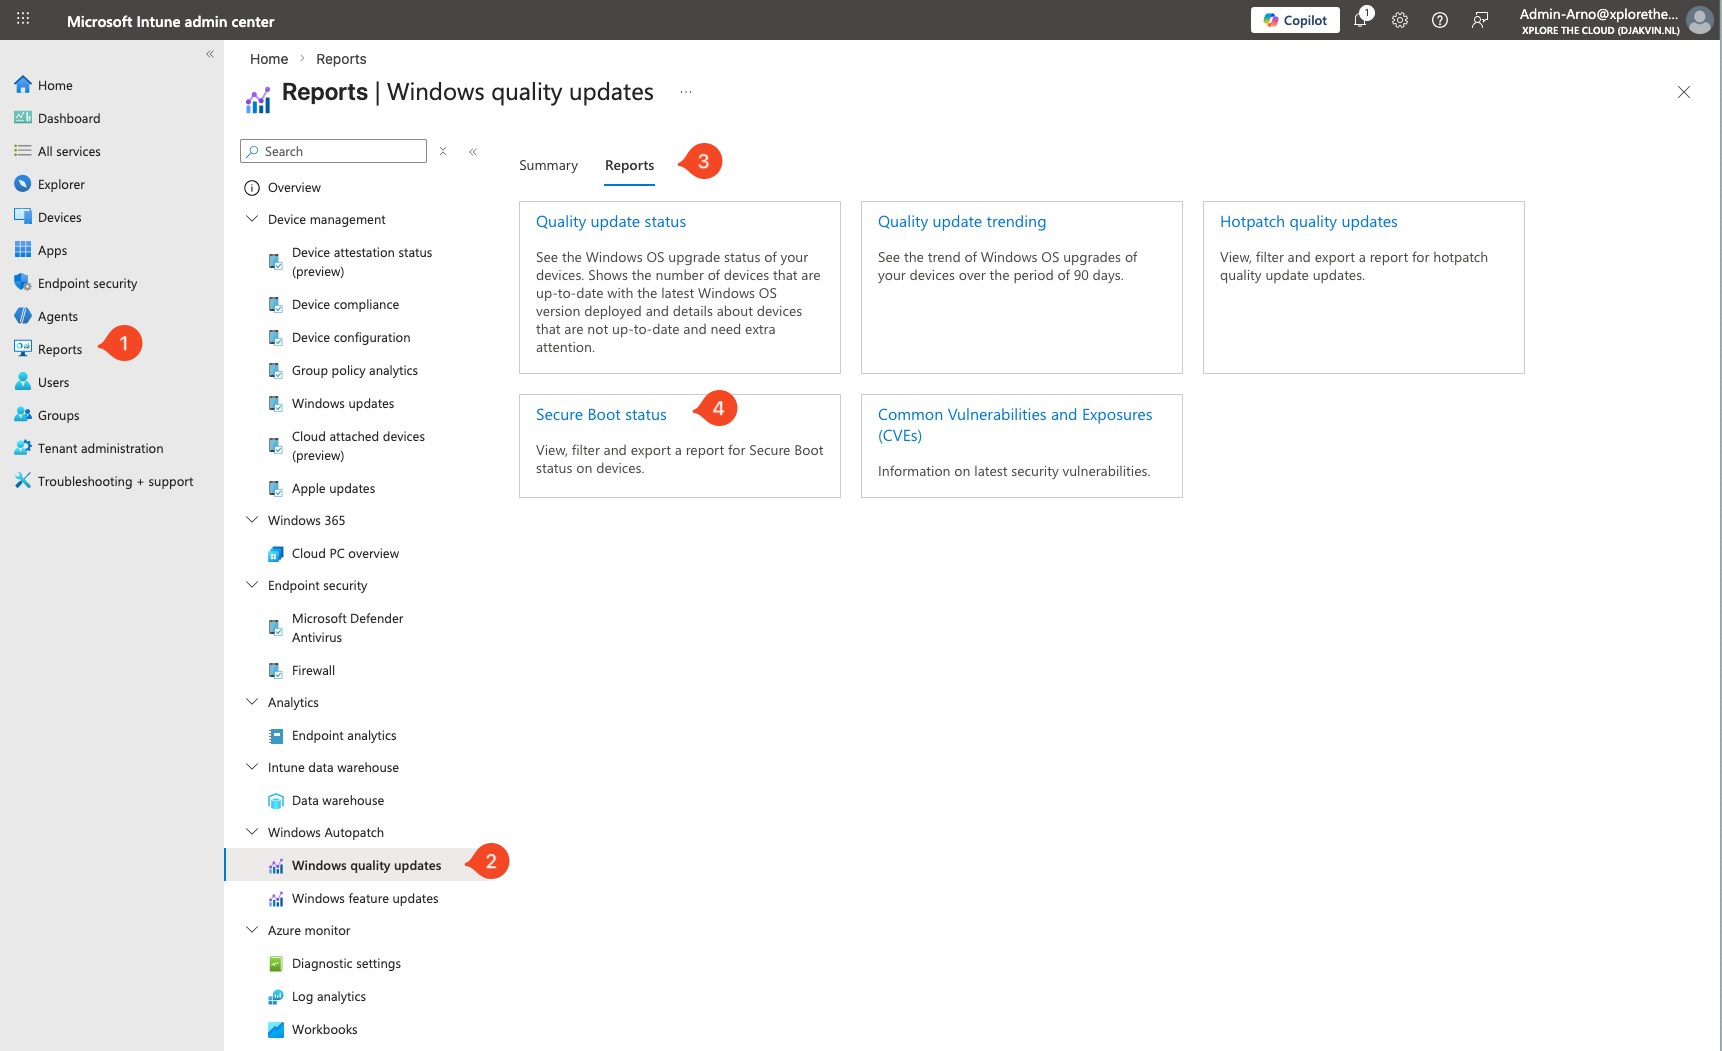Open the notifications bell icon
The height and width of the screenshot is (1051, 1722).
(x=1360, y=20)
